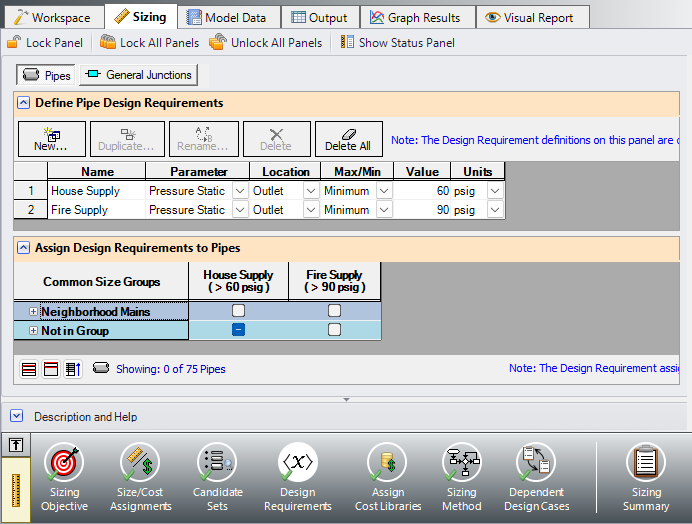The image size is (692, 524).
Task: Toggle House Supply for Not in Group
Action: click(238, 330)
